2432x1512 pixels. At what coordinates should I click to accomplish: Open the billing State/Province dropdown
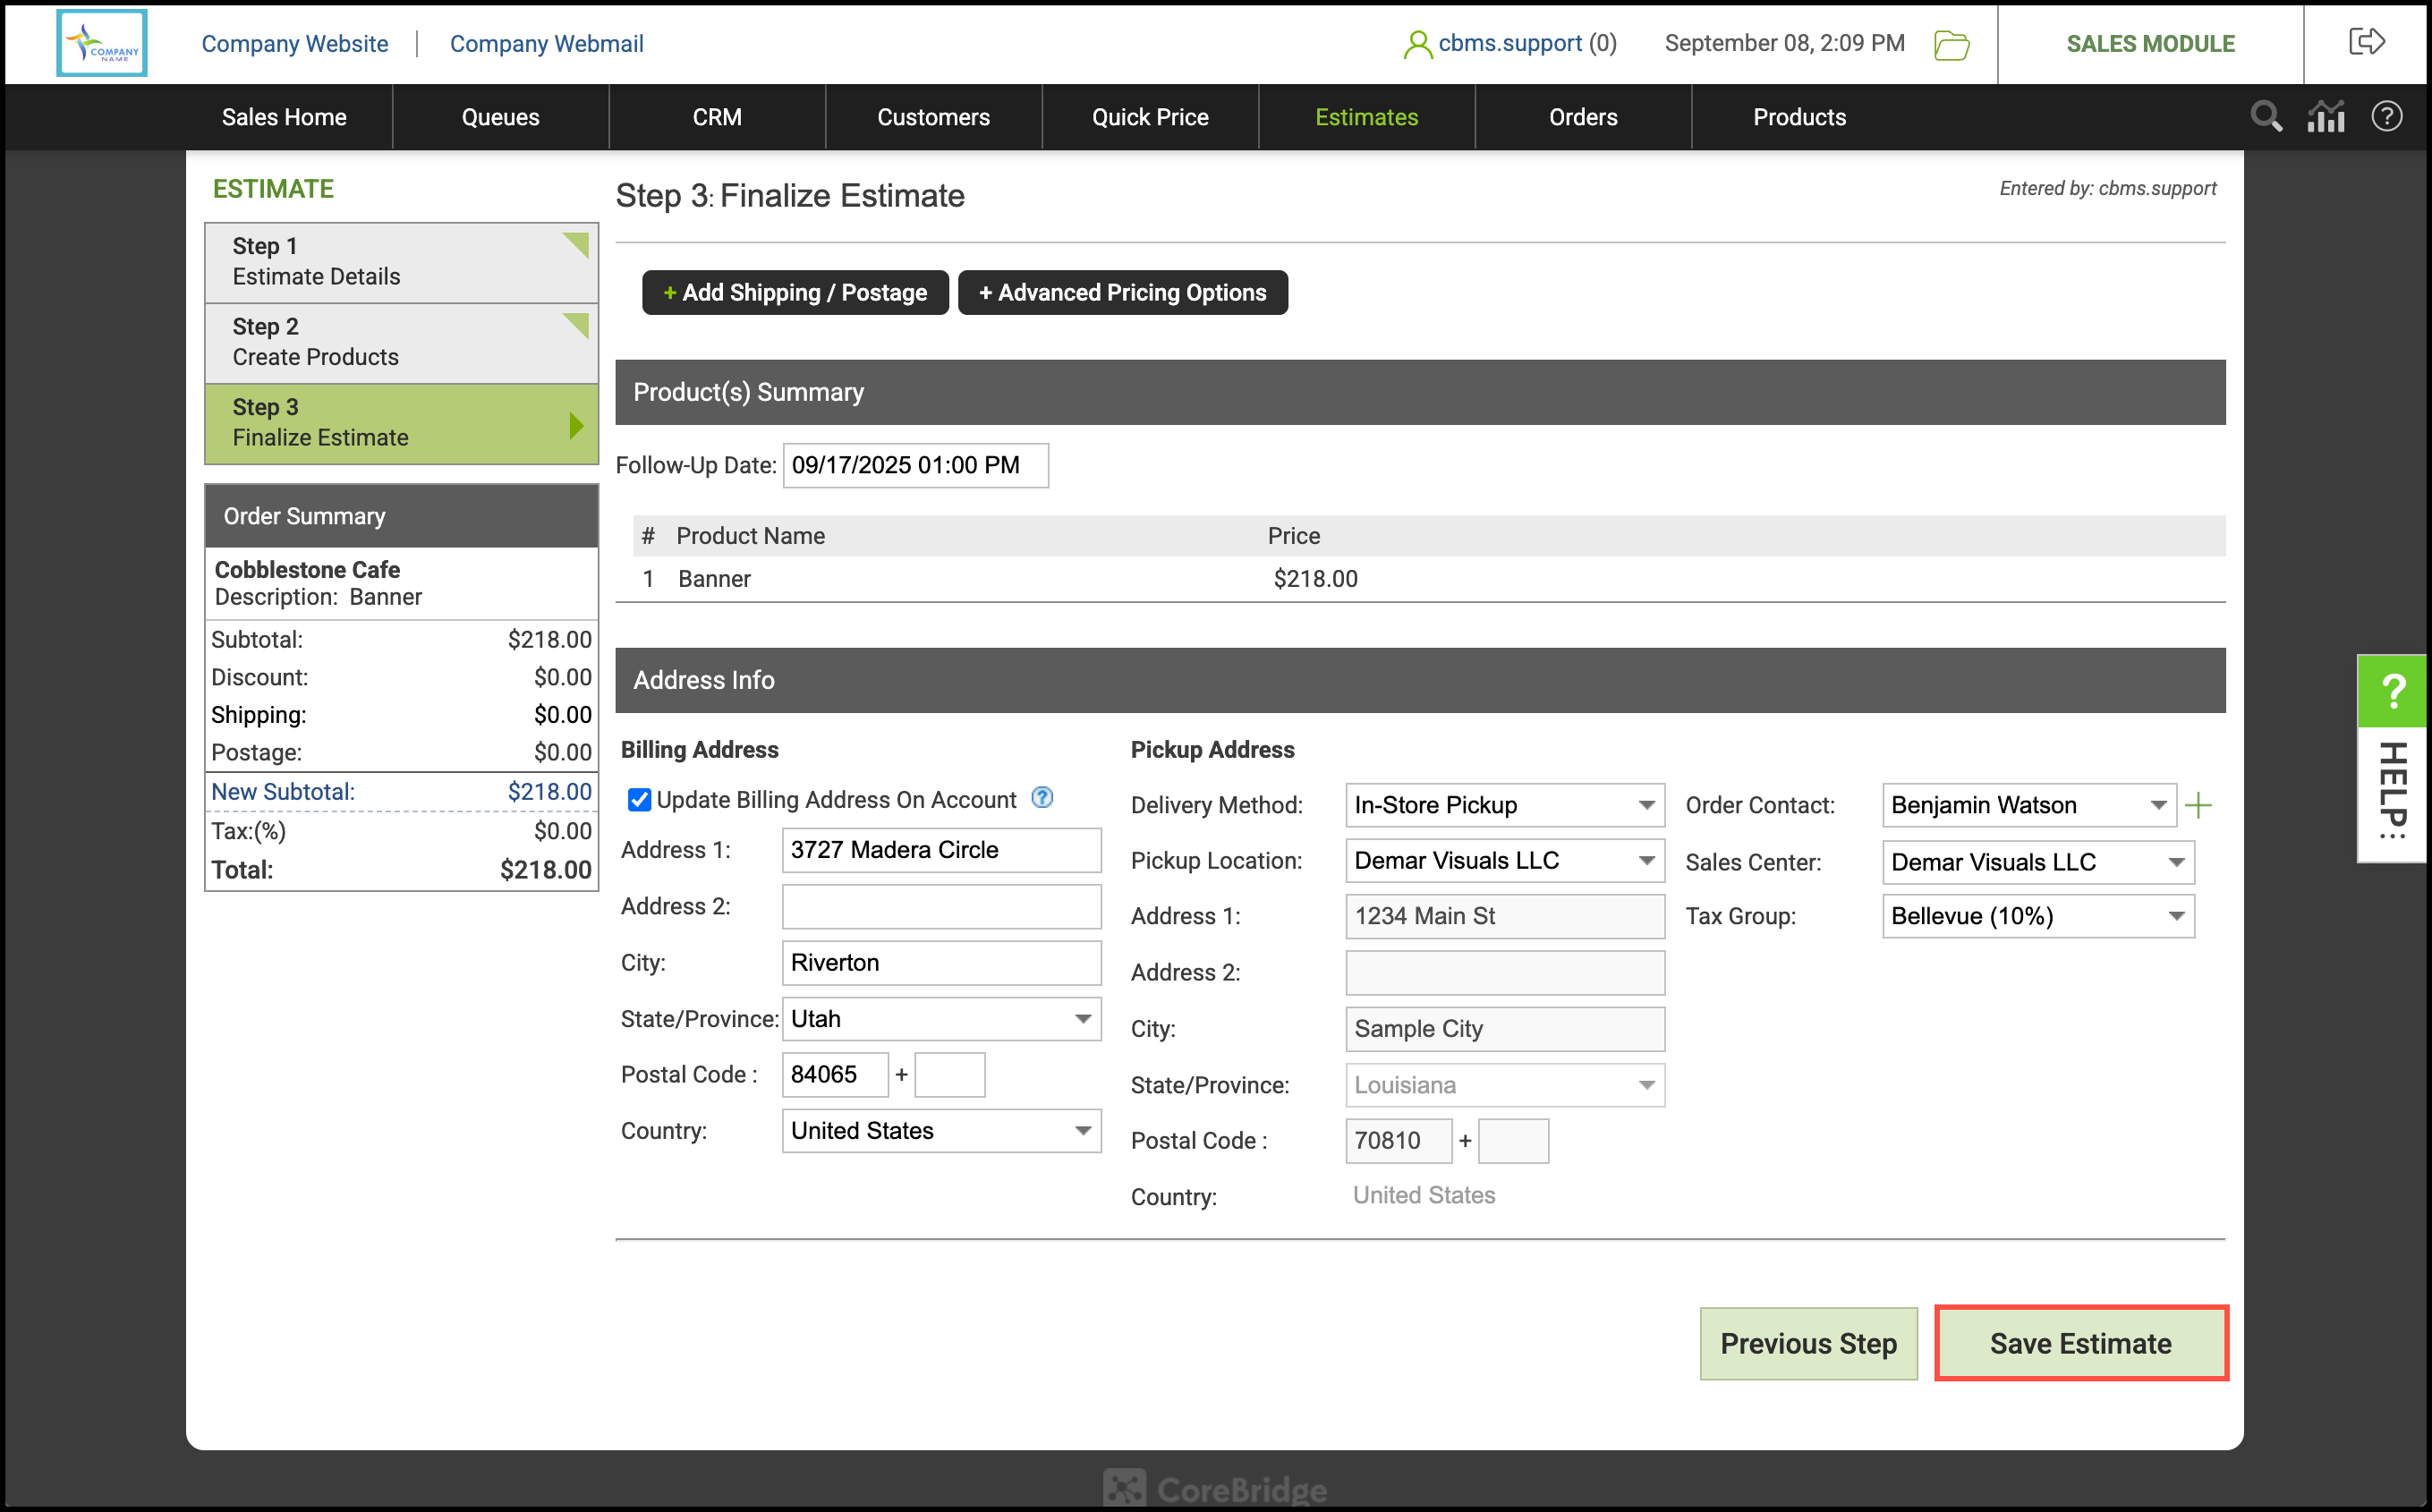click(x=941, y=1019)
